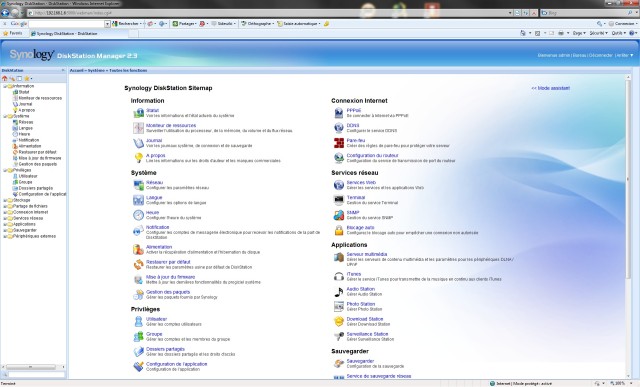Select Dossiers partagés in sidebar tree
This screenshot has height=387, width=640.
pos(36,188)
